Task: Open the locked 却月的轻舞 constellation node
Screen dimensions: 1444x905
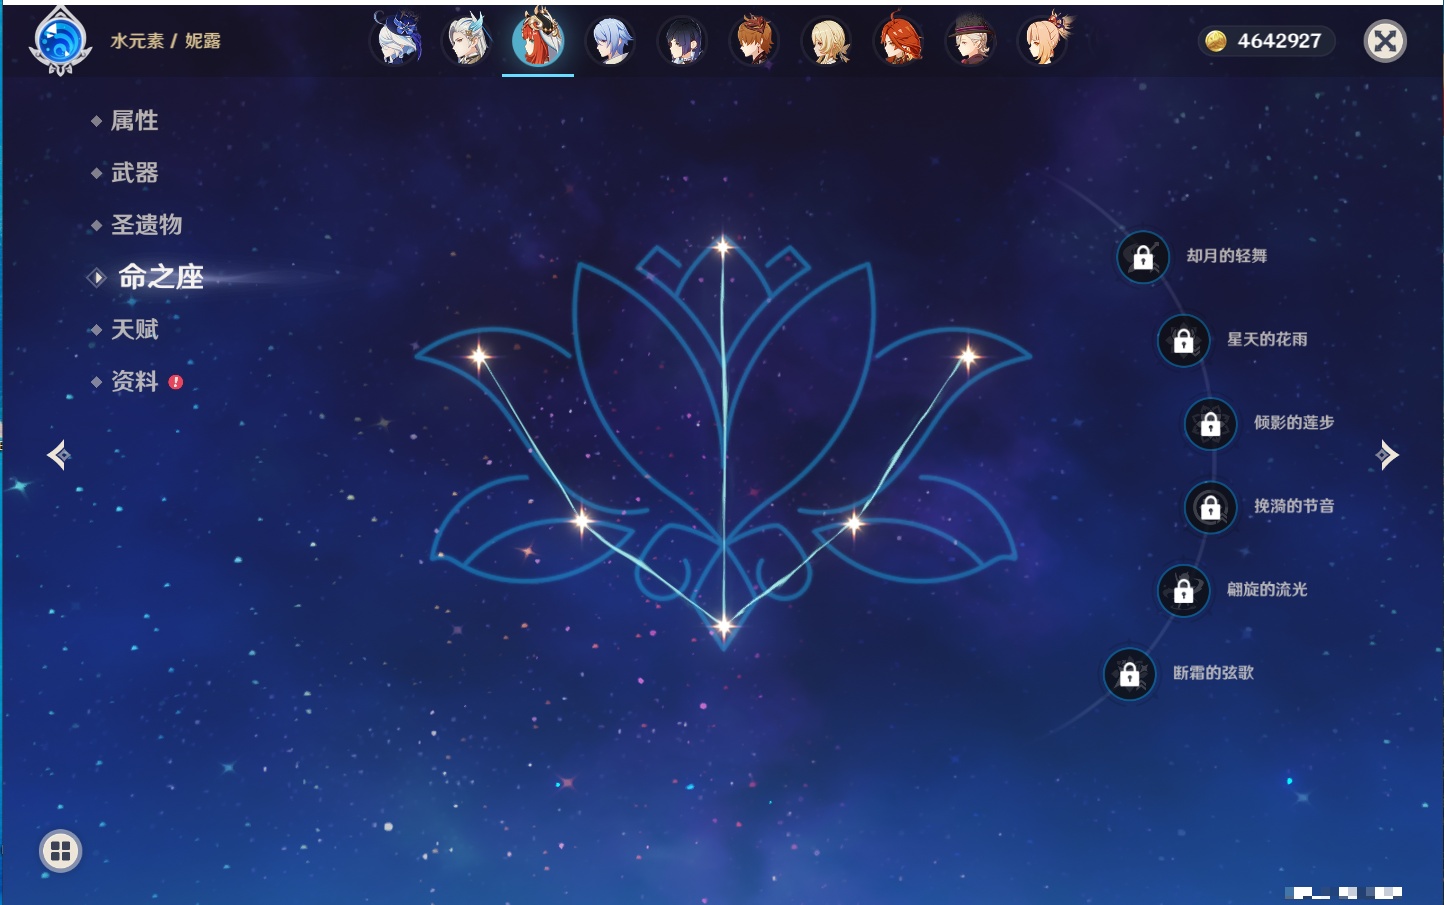Action: pyautogui.click(x=1143, y=257)
